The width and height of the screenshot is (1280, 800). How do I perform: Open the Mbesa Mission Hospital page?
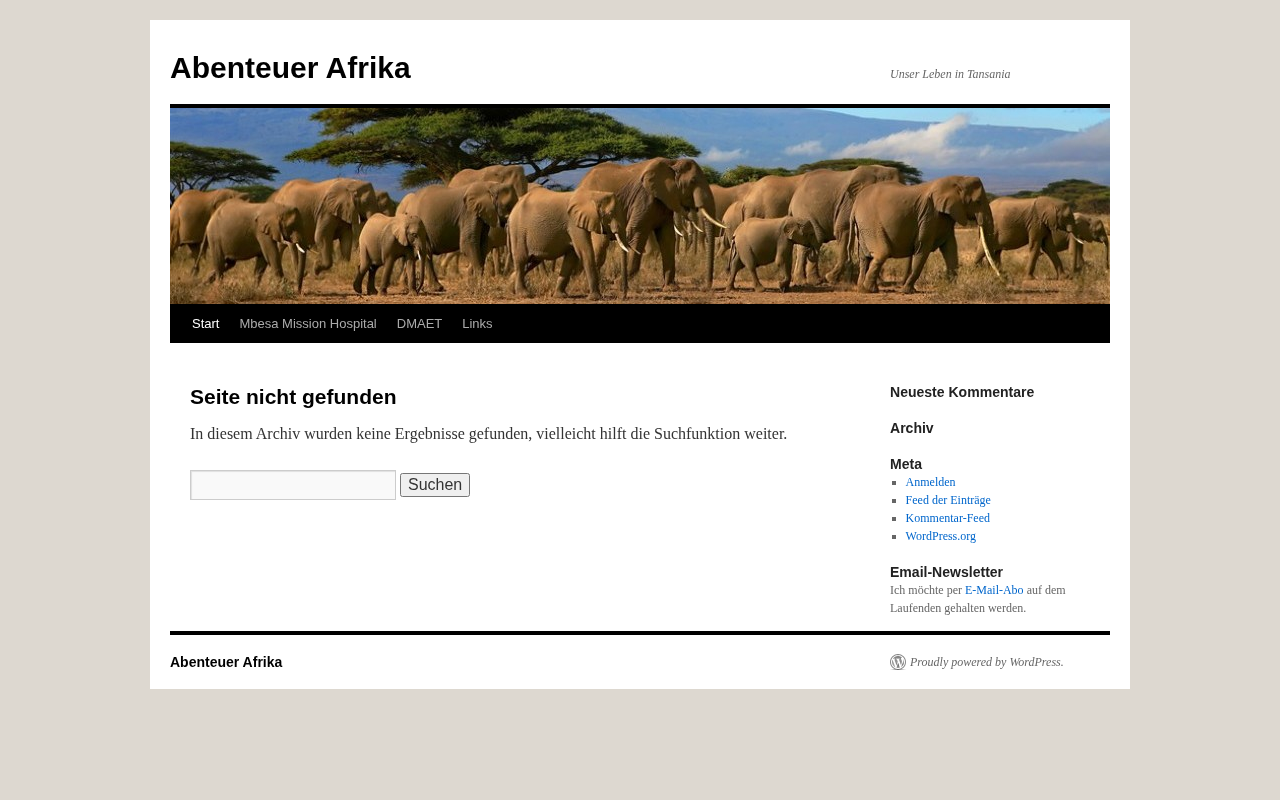click(x=308, y=324)
